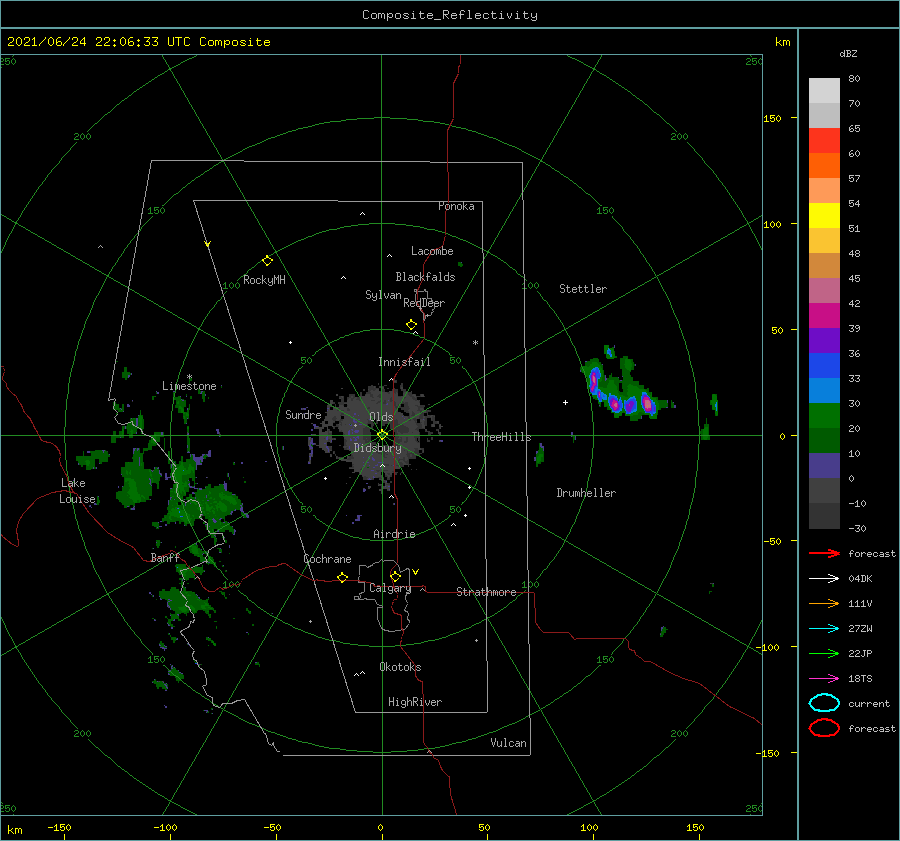Pick the cyan 27ZW arrow symbol
Viewport: 900px width, 841px height.
(824, 629)
